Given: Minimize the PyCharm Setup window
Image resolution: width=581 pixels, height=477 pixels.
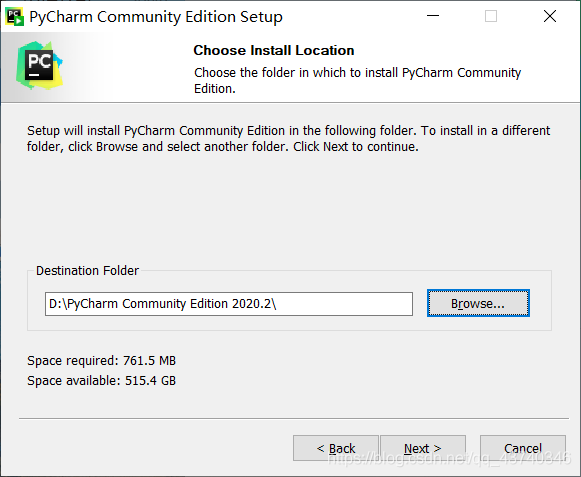Looking at the screenshot, I should tap(433, 16).
